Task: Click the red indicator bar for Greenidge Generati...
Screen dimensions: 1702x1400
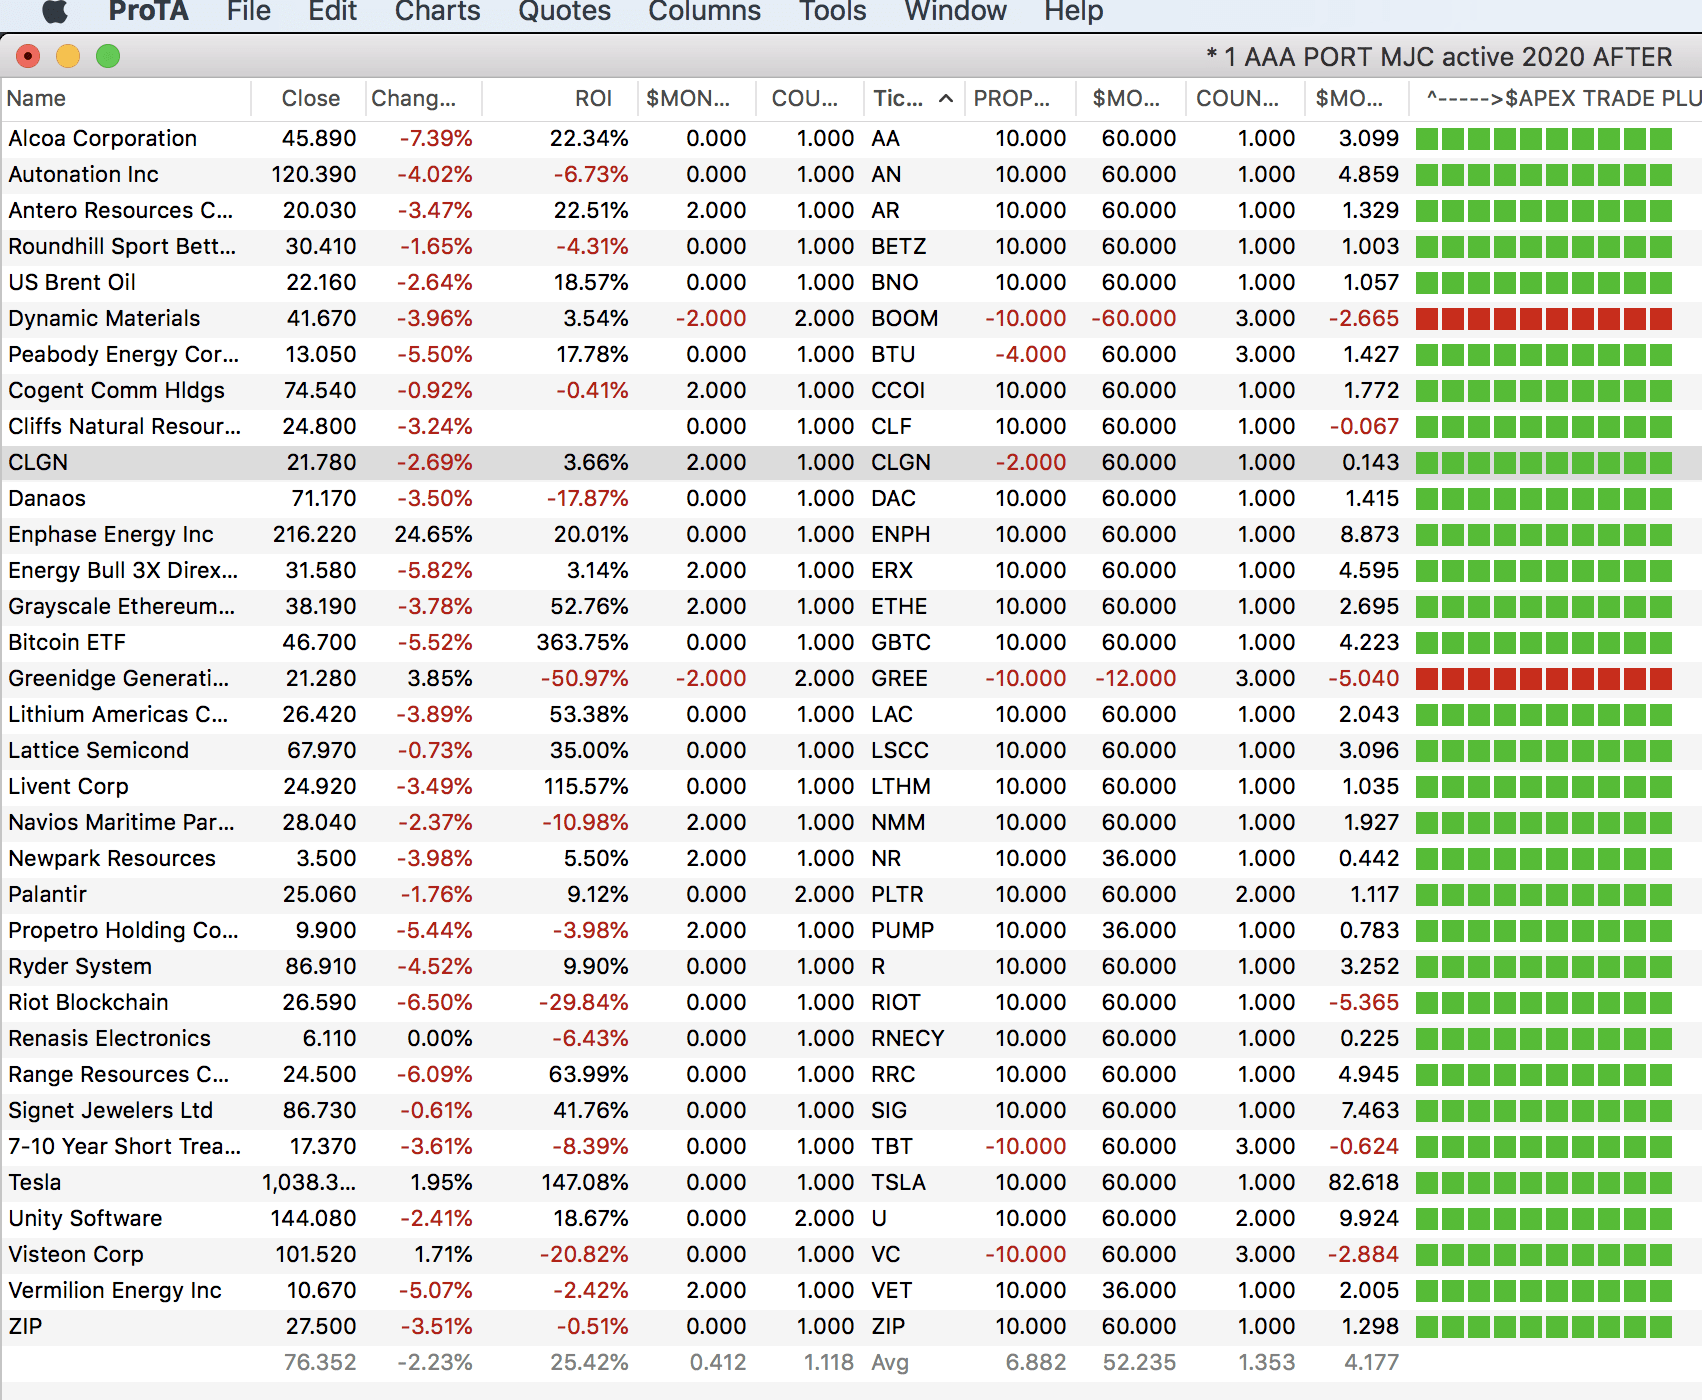Action: (x=1544, y=679)
